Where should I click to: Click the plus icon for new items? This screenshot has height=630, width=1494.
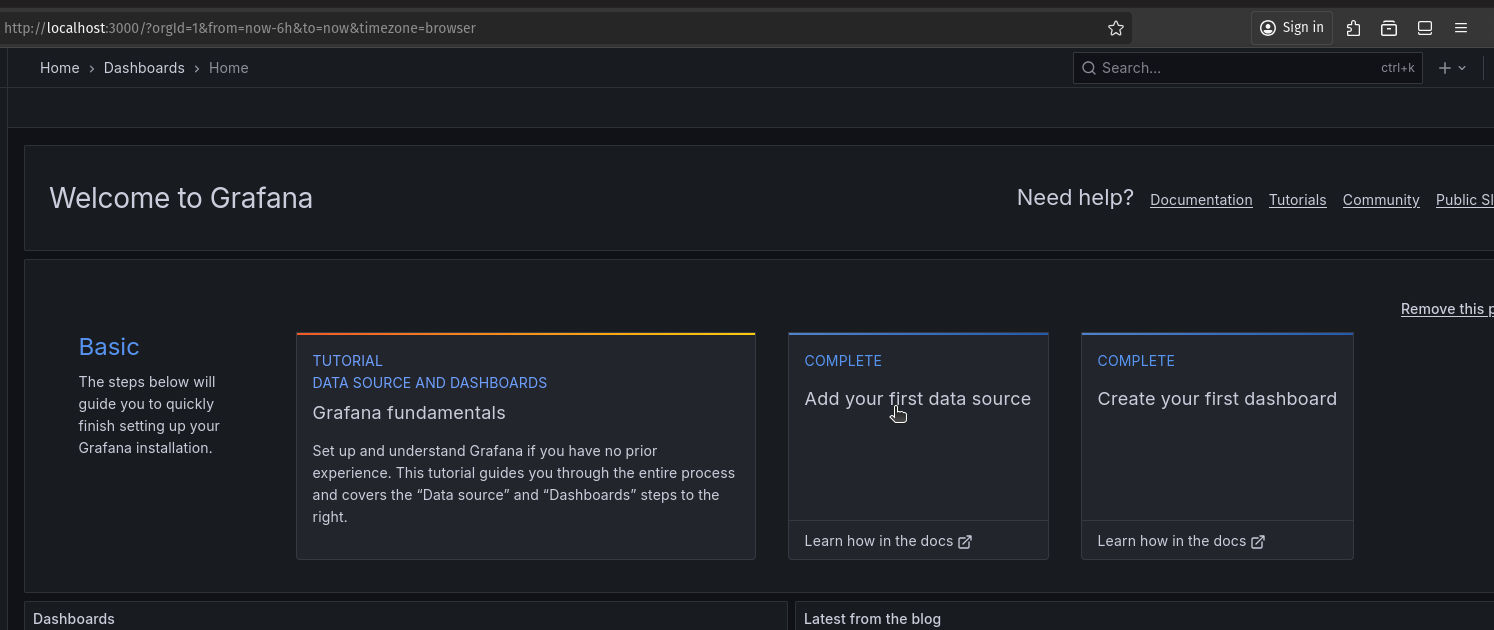pos(1444,68)
